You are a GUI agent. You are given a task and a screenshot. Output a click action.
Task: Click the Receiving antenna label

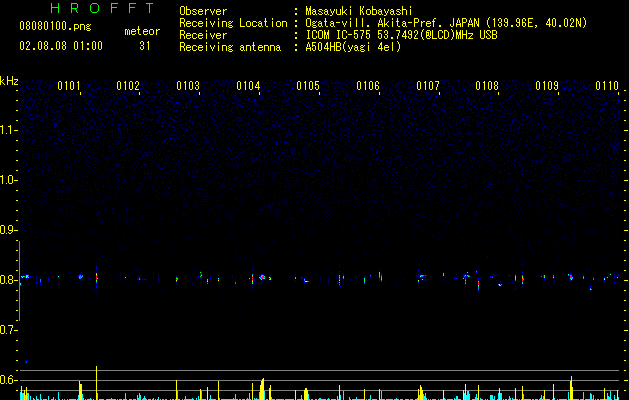(230, 47)
